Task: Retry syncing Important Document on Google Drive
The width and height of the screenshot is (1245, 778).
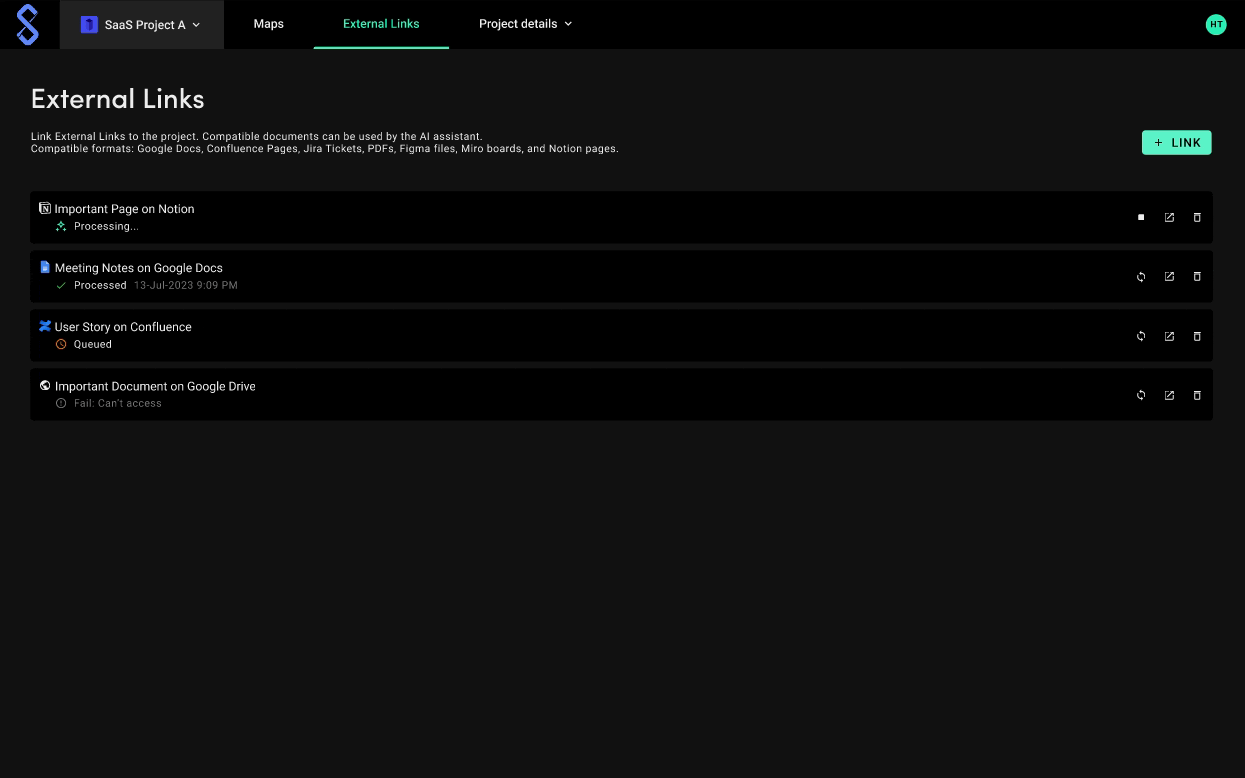Action: point(1141,395)
